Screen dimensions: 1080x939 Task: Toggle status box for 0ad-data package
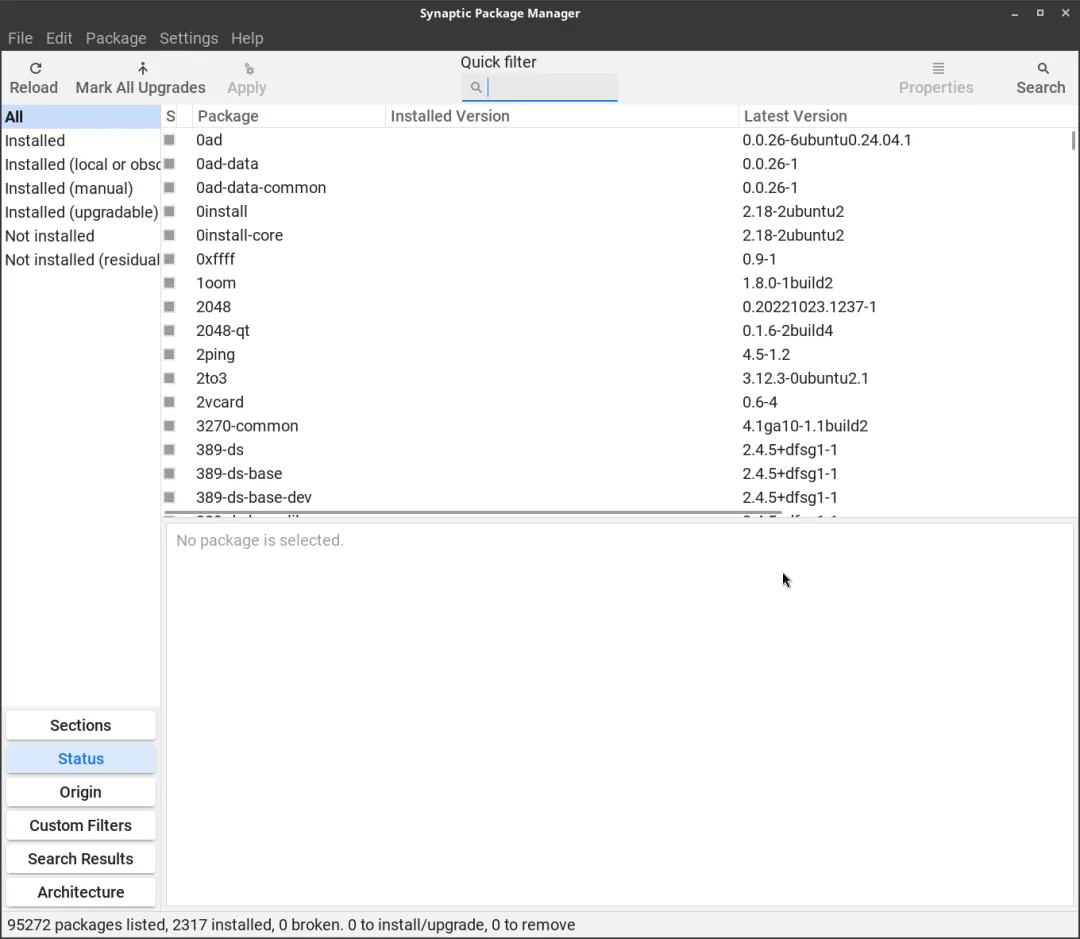[169, 164]
